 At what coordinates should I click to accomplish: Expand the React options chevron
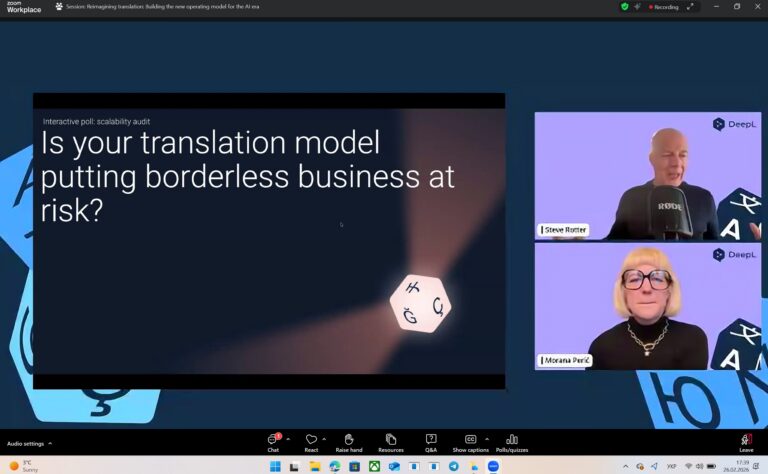324,438
